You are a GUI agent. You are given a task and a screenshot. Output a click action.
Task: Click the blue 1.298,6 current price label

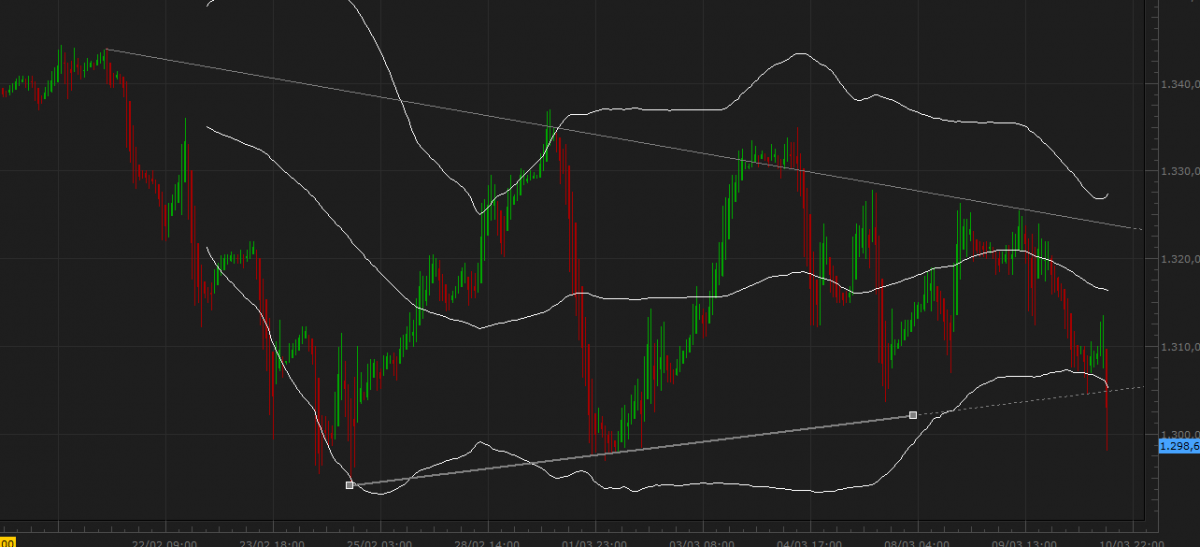point(1179,445)
